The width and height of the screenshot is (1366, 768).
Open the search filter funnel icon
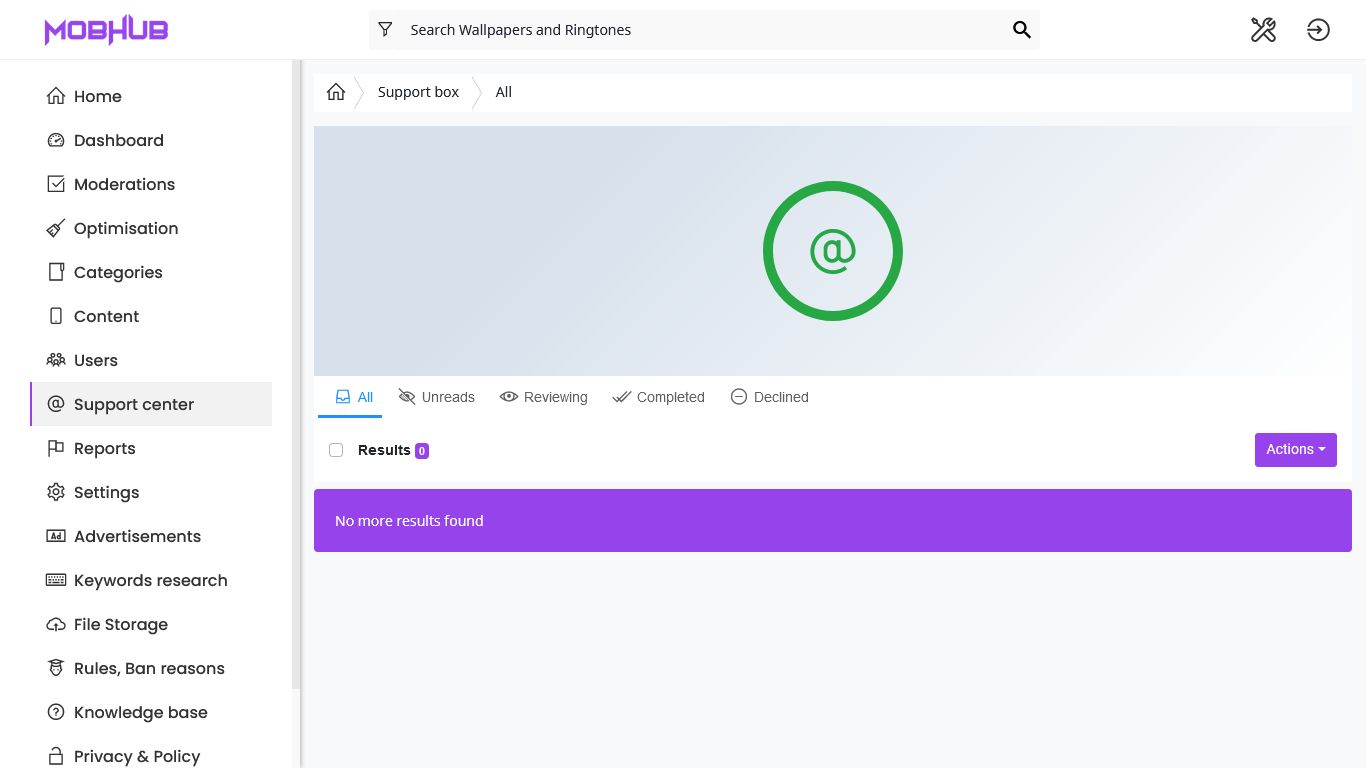[x=385, y=30]
